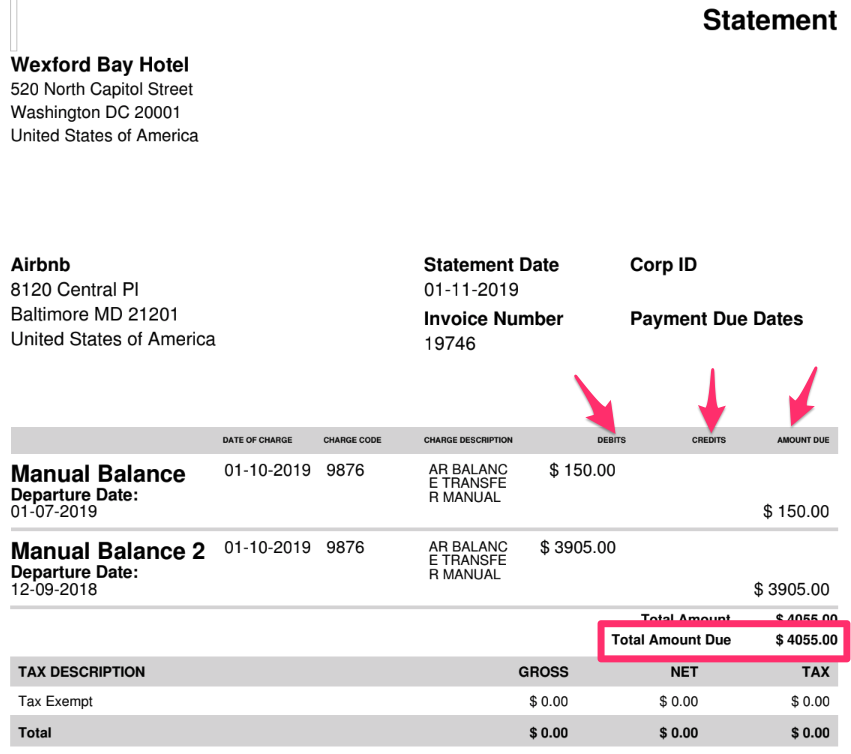Click TAX DESCRIPTION header
The width and height of the screenshot is (851, 754).
click(x=81, y=672)
